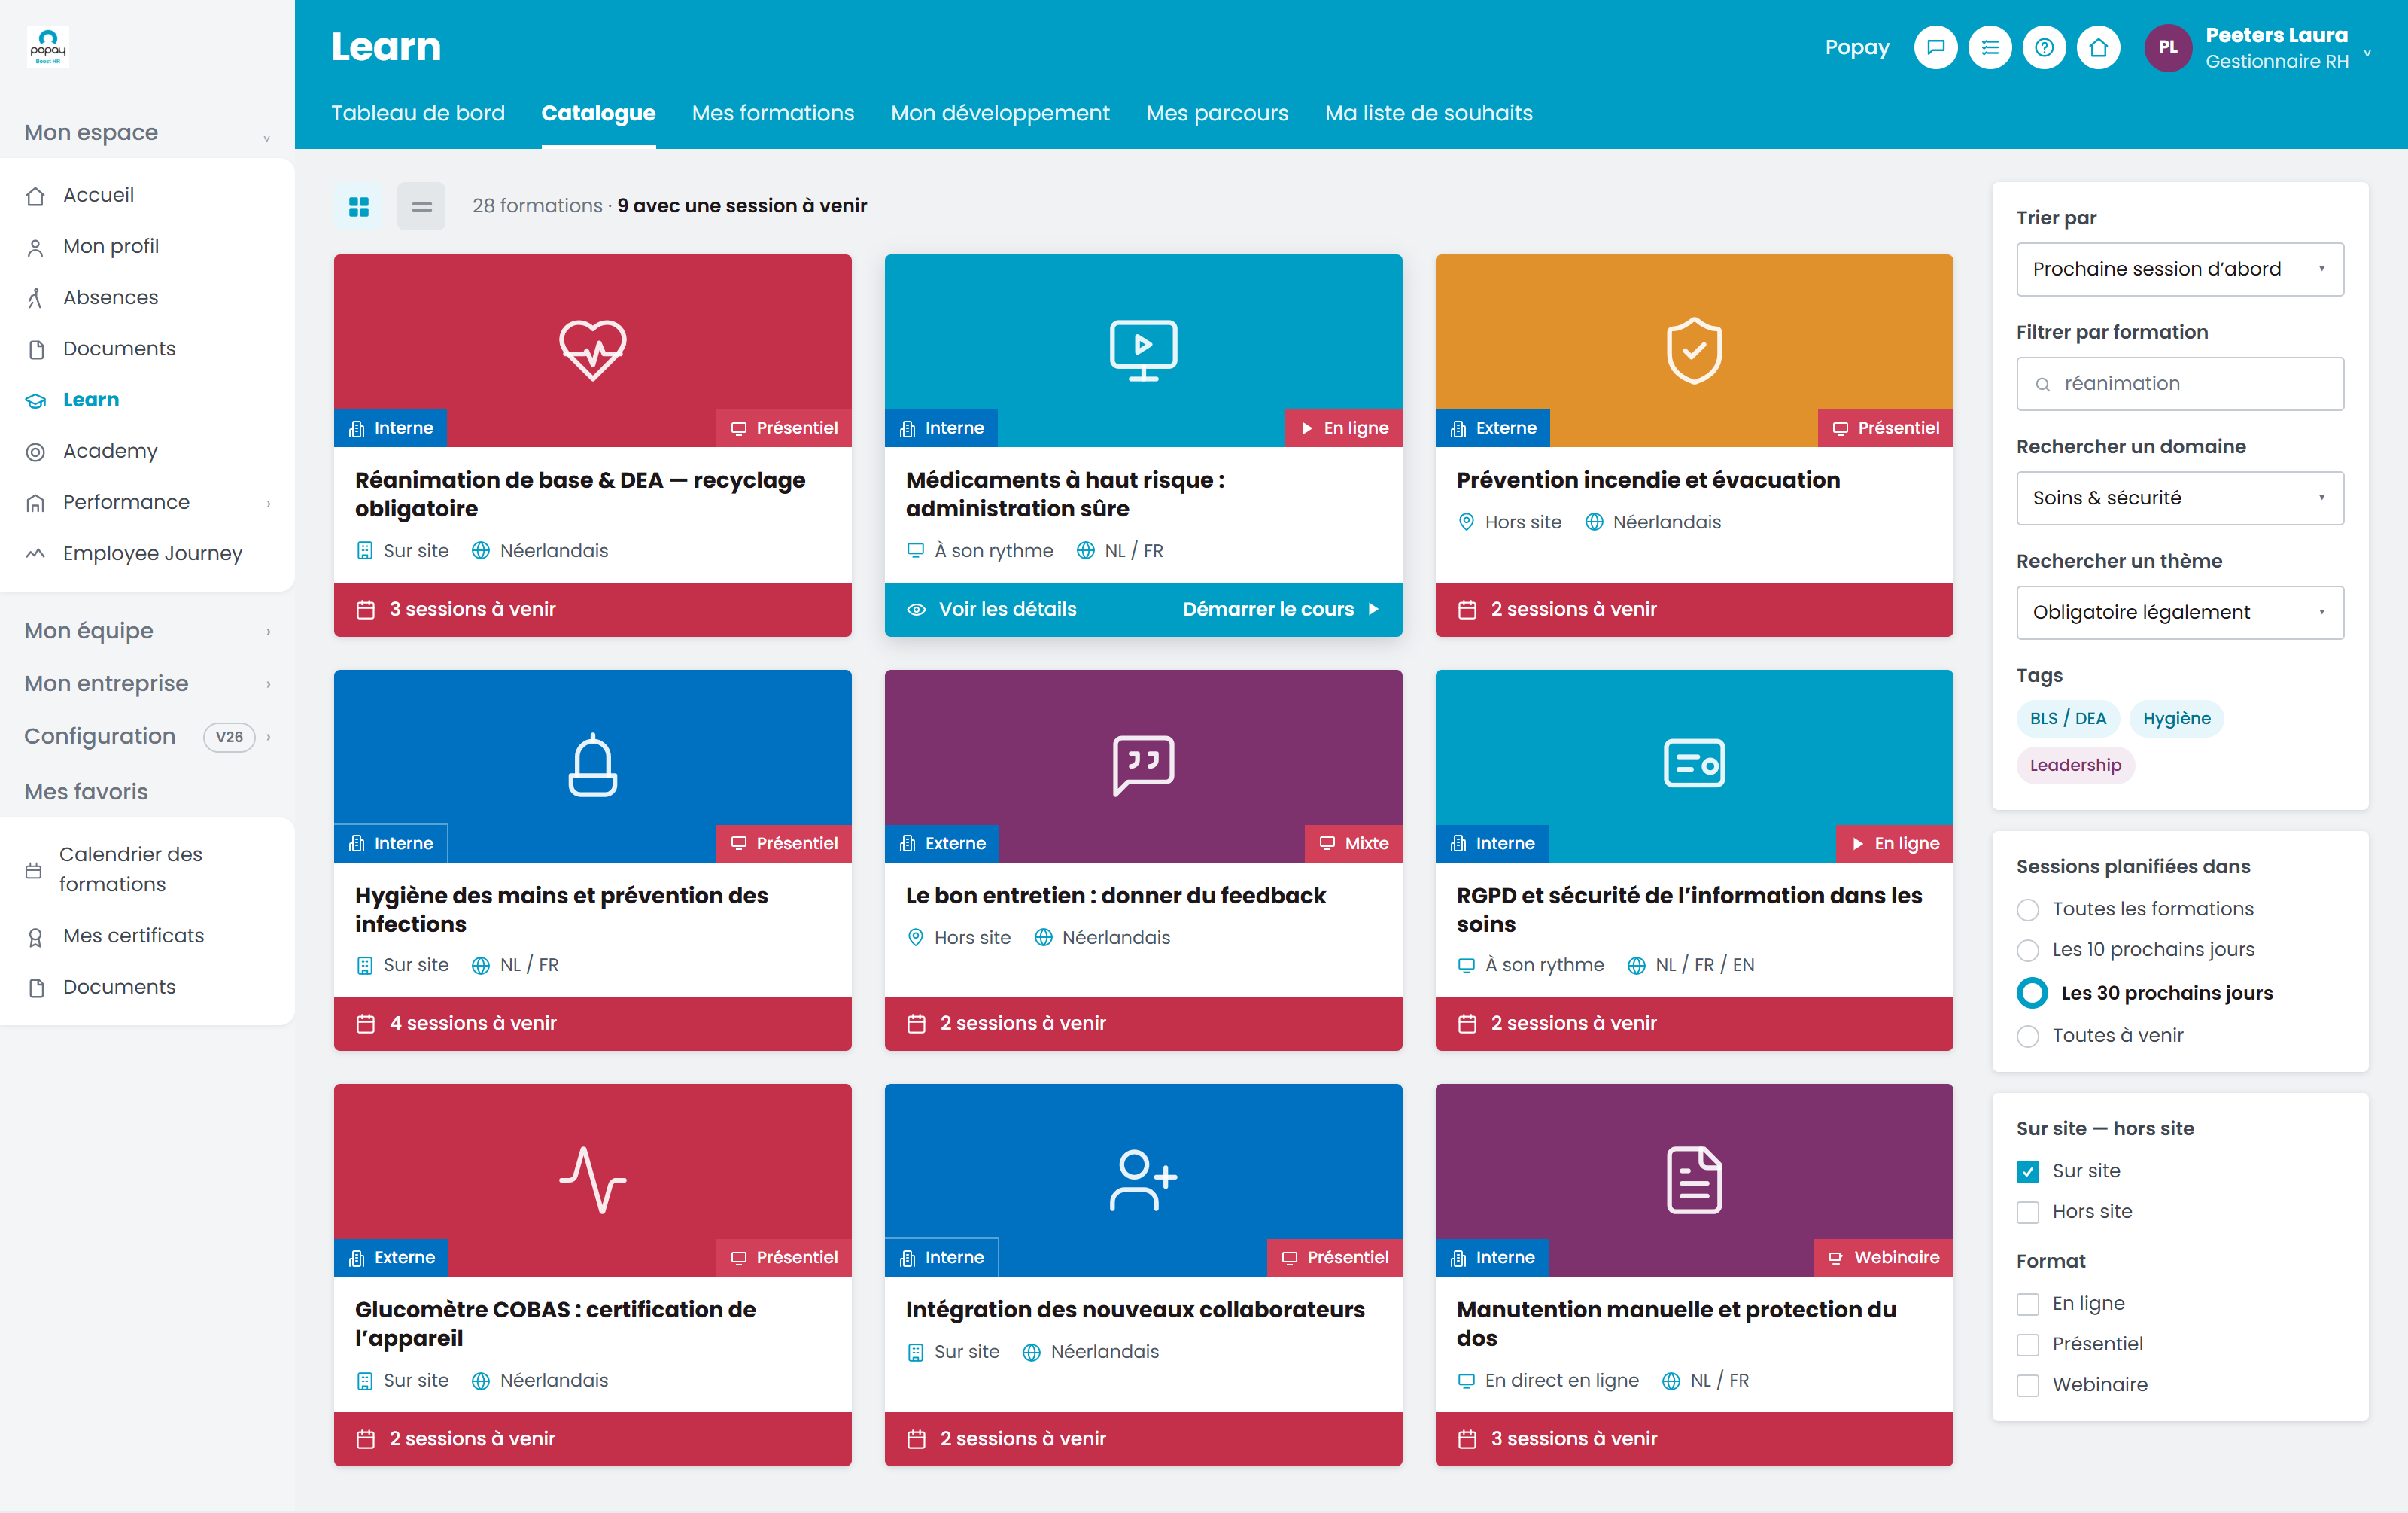
Task: Click Voir les détails link
Action: [x=992, y=609]
